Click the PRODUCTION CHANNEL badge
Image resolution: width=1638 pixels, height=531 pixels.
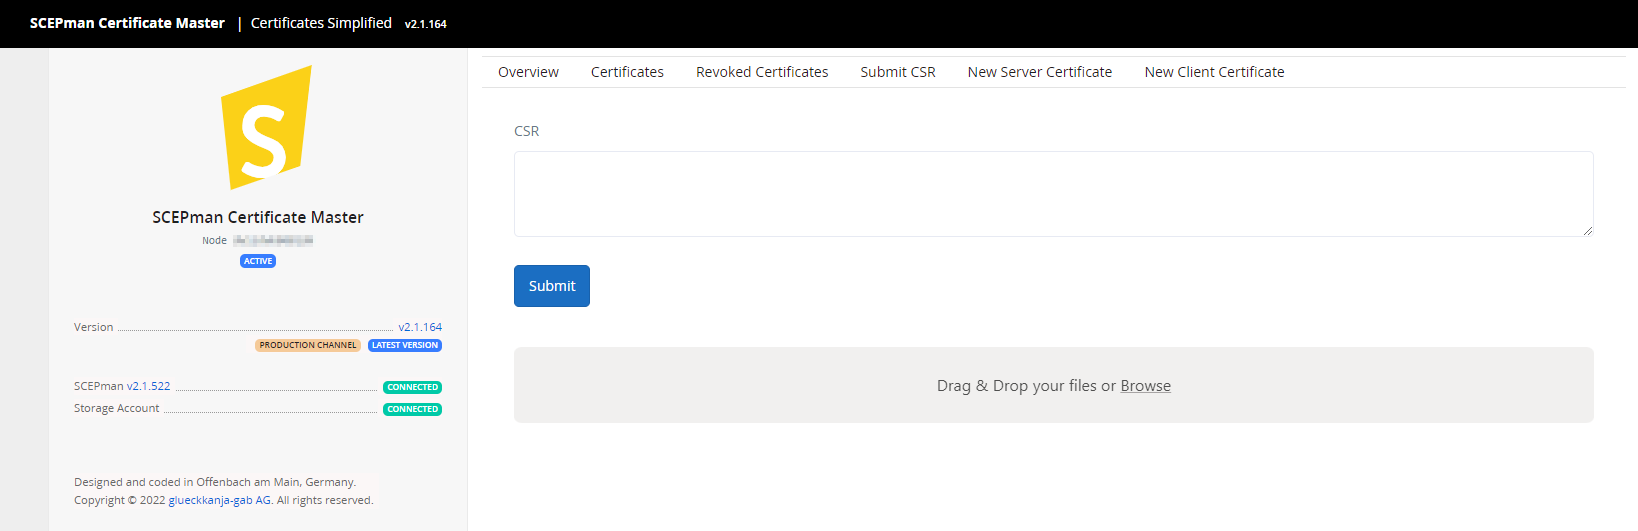[x=308, y=345]
